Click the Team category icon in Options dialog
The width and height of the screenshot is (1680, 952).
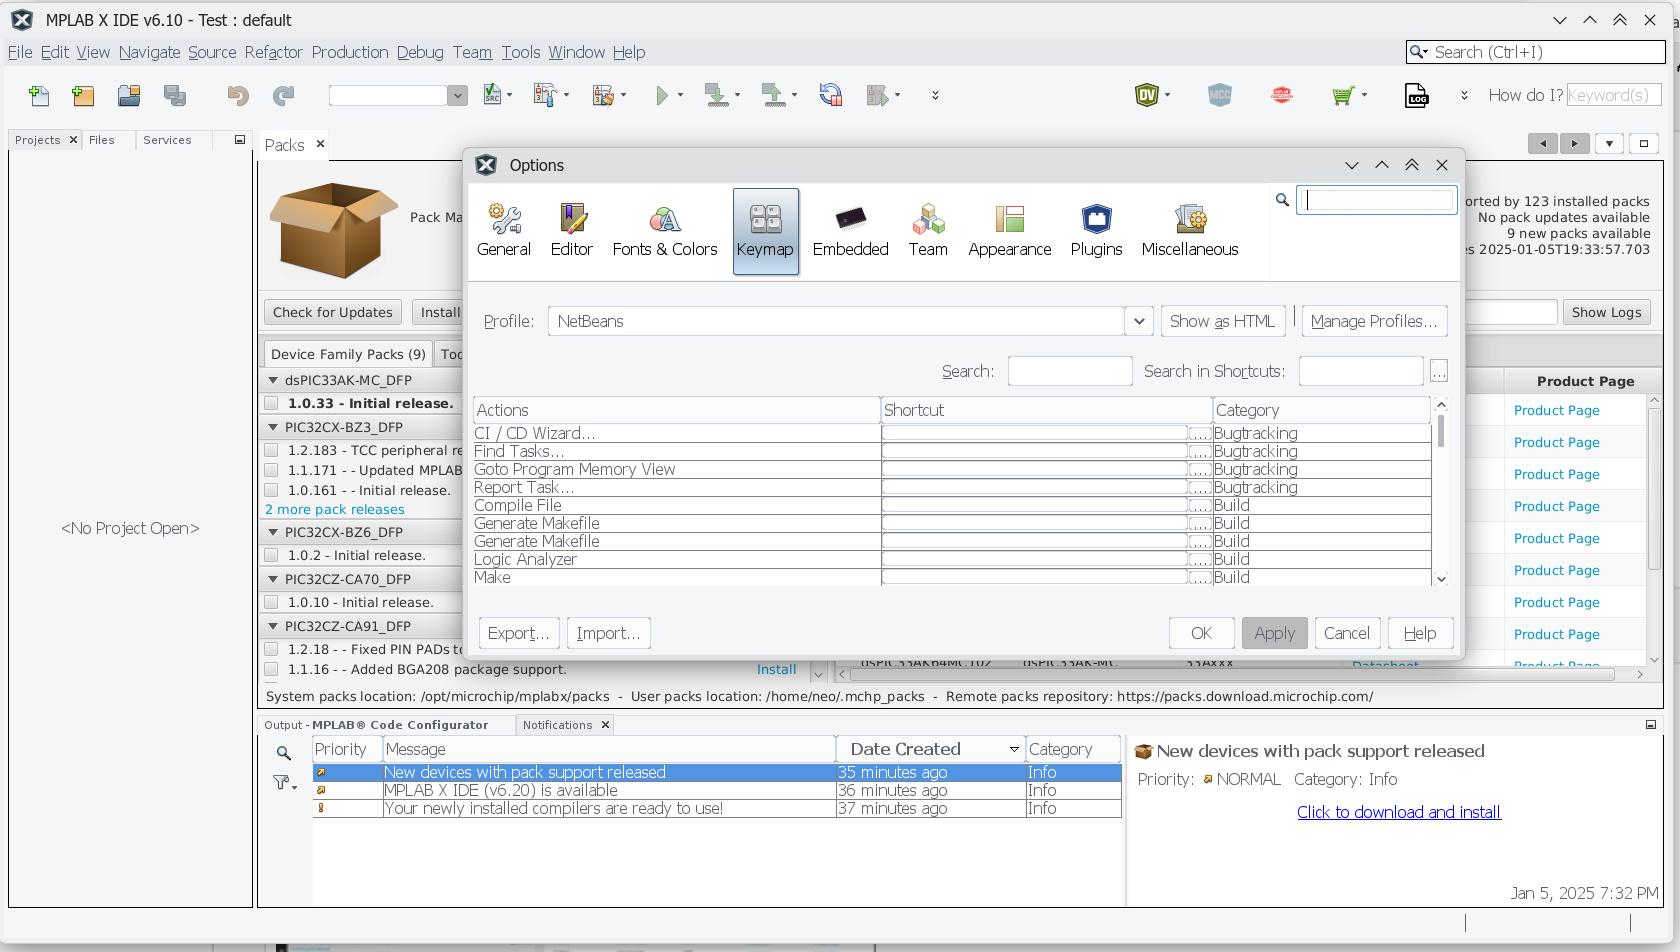pos(928,231)
